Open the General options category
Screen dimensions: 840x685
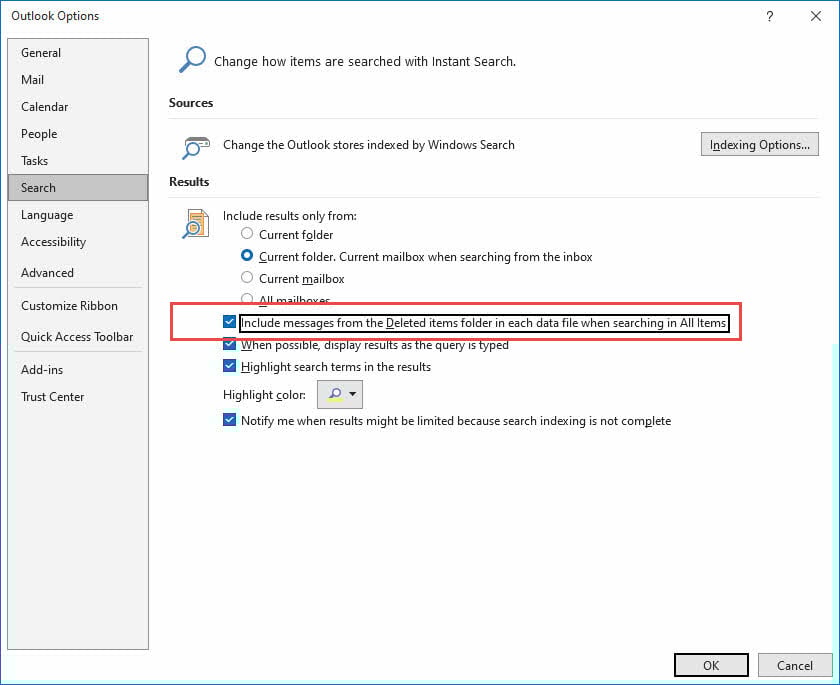tap(78, 52)
